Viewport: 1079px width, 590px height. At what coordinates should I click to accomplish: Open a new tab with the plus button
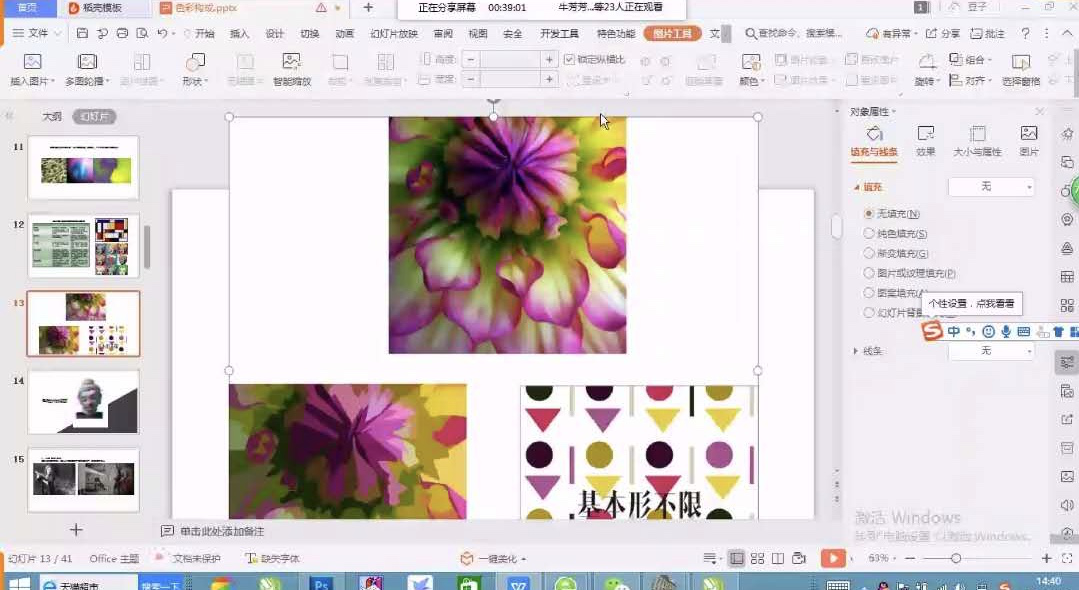point(368,8)
